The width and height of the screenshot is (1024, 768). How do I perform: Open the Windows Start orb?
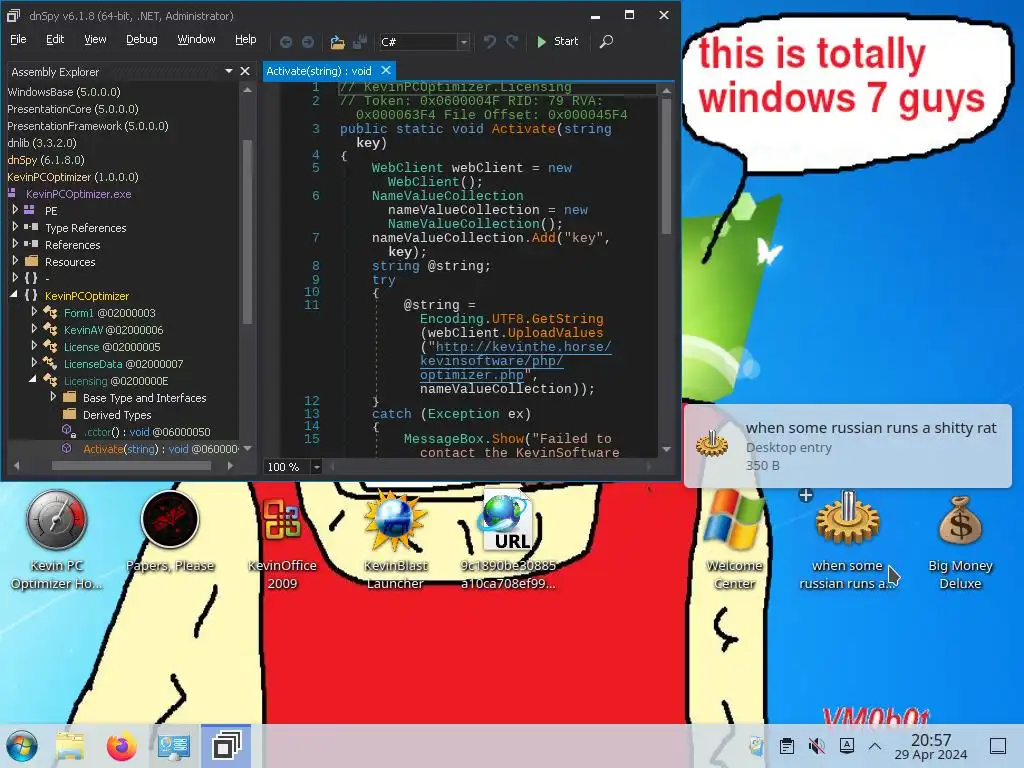coord(22,746)
